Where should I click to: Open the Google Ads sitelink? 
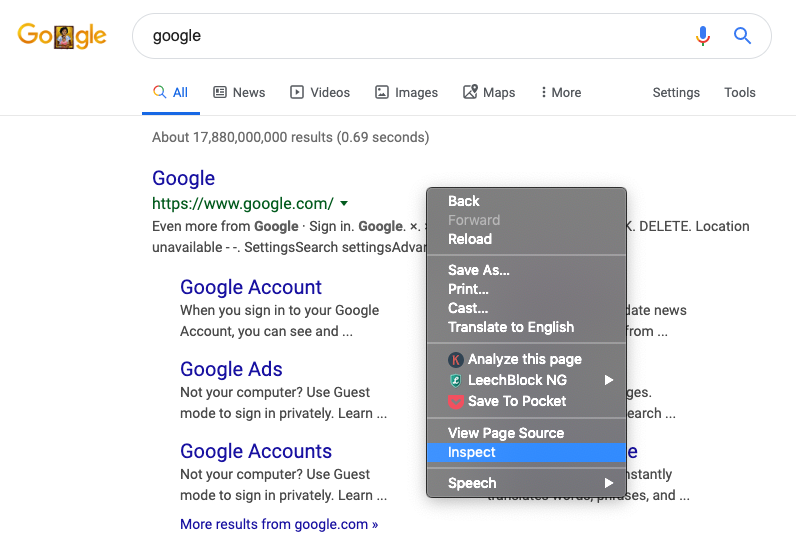231,369
